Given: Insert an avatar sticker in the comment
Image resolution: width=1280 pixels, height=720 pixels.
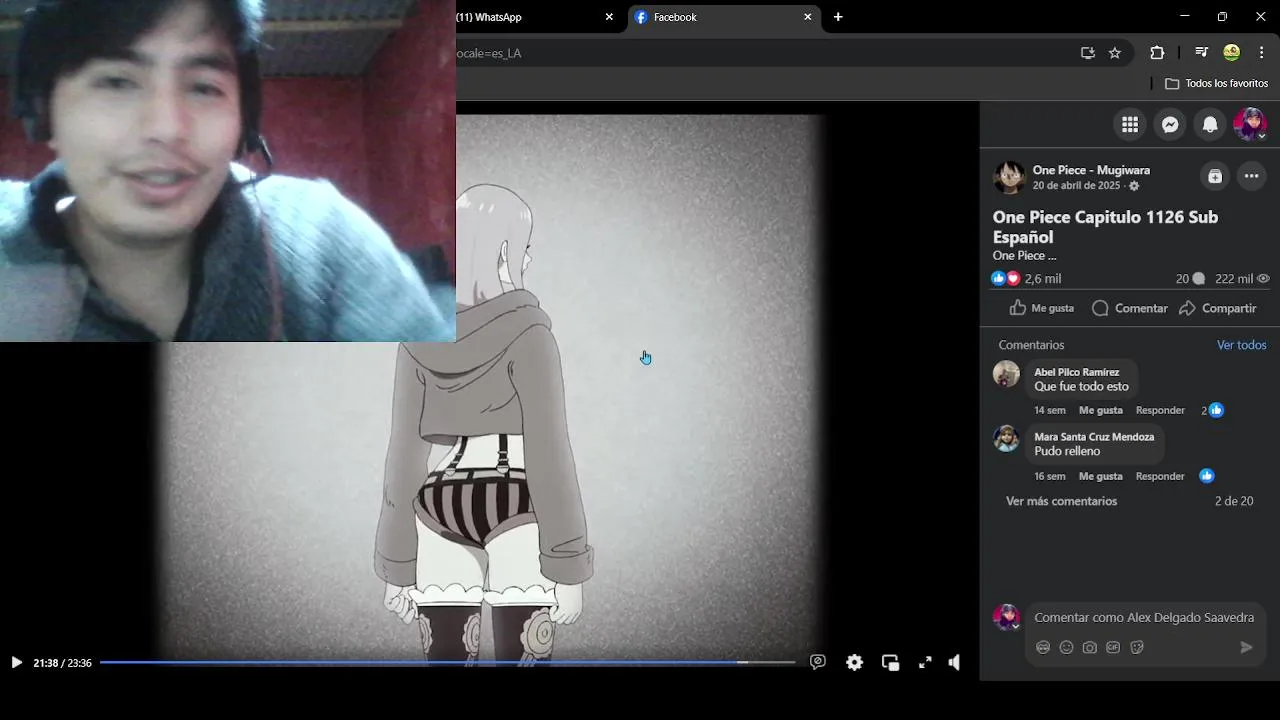Looking at the screenshot, I should click(1043, 647).
